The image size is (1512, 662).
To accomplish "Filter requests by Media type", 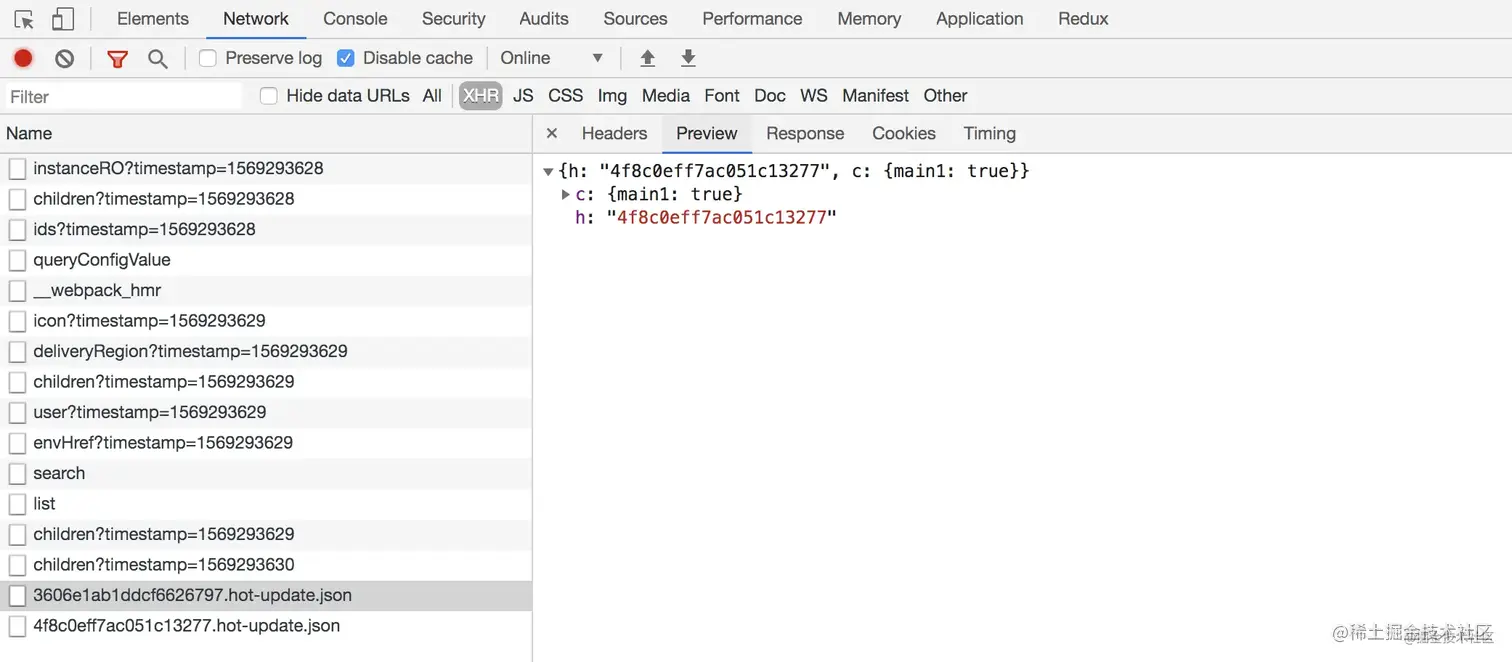I will tap(666, 96).
